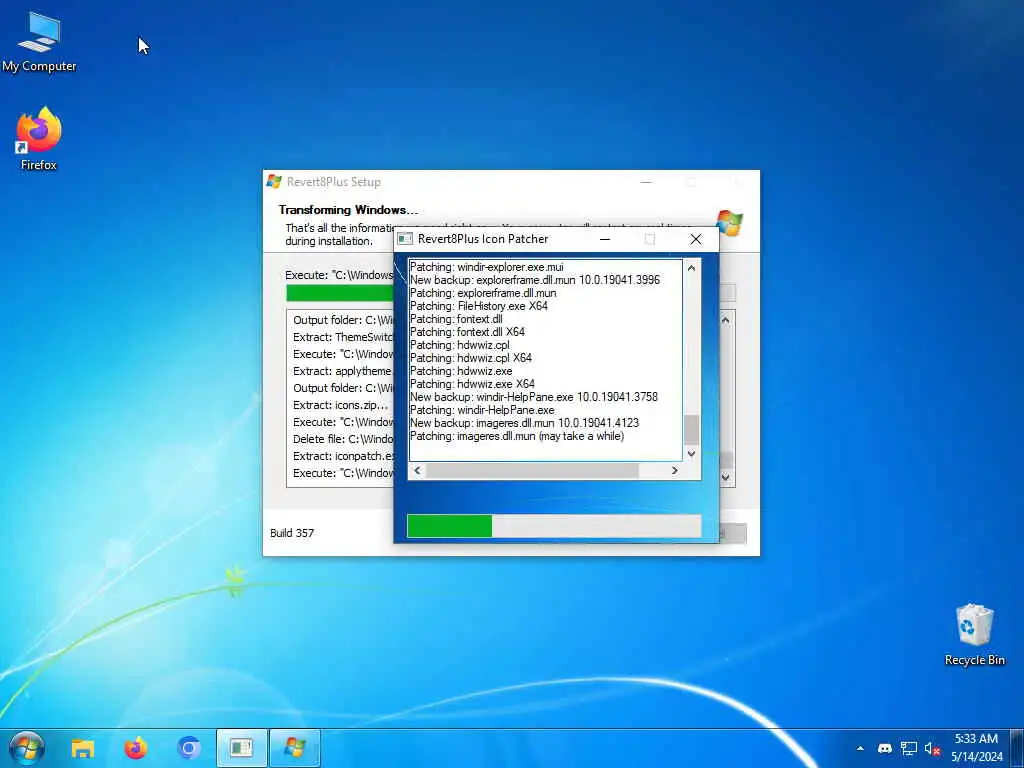Switch to Revert8Plus Setup taskbar button
This screenshot has width=1024, height=768.
coord(295,748)
